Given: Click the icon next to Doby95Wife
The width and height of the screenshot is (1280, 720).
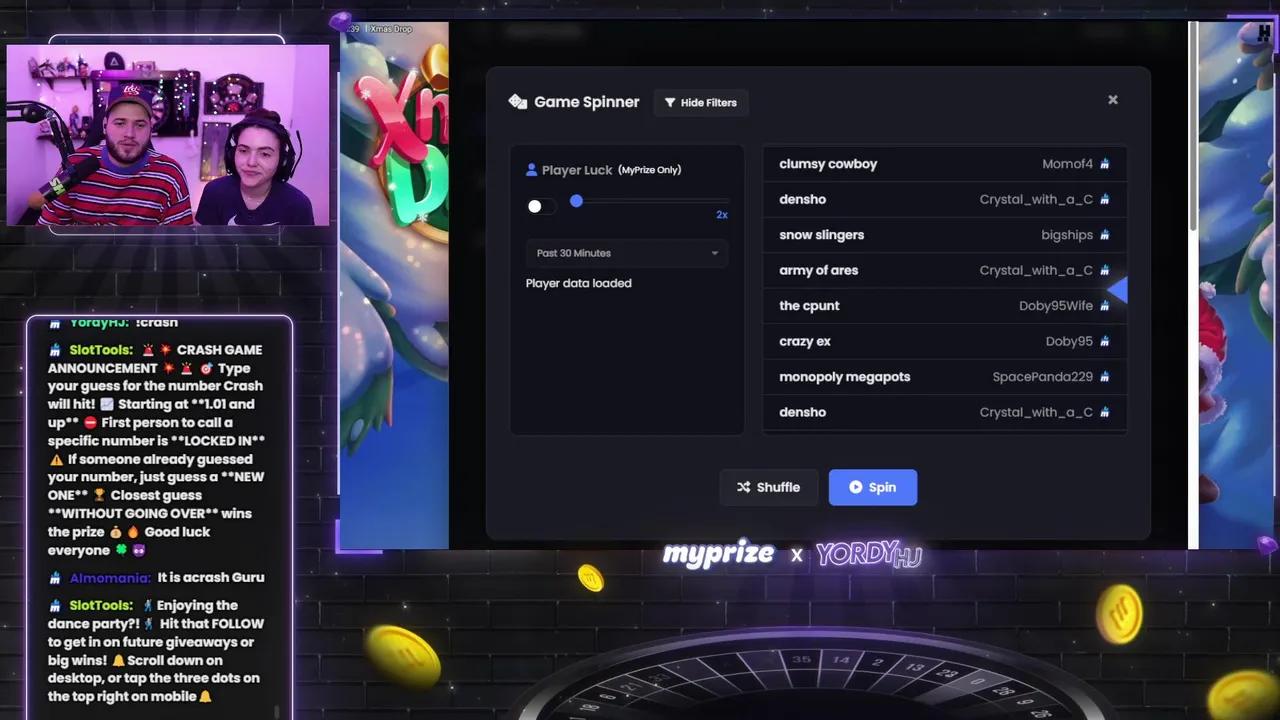Looking at the screenshot, I should click(1104, 306).
